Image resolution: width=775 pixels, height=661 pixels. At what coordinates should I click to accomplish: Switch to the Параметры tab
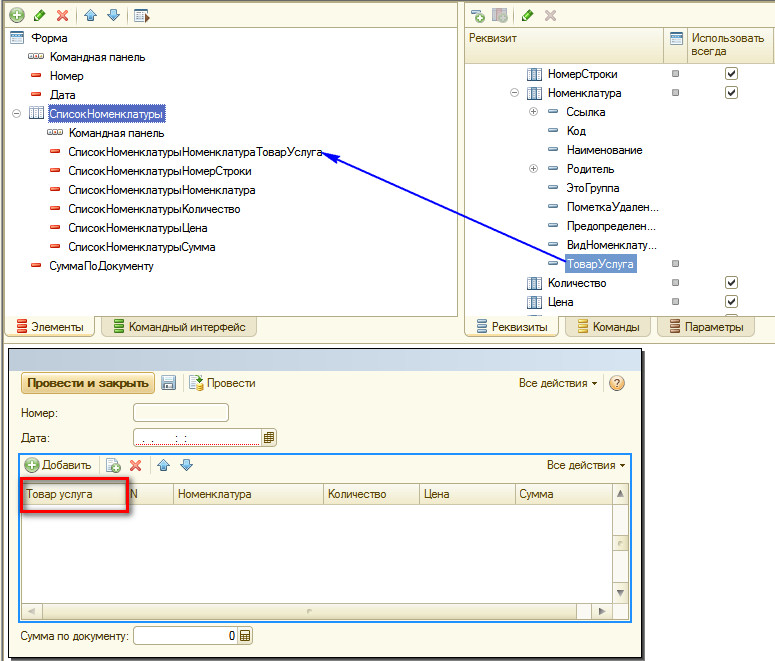pos(706,327)
